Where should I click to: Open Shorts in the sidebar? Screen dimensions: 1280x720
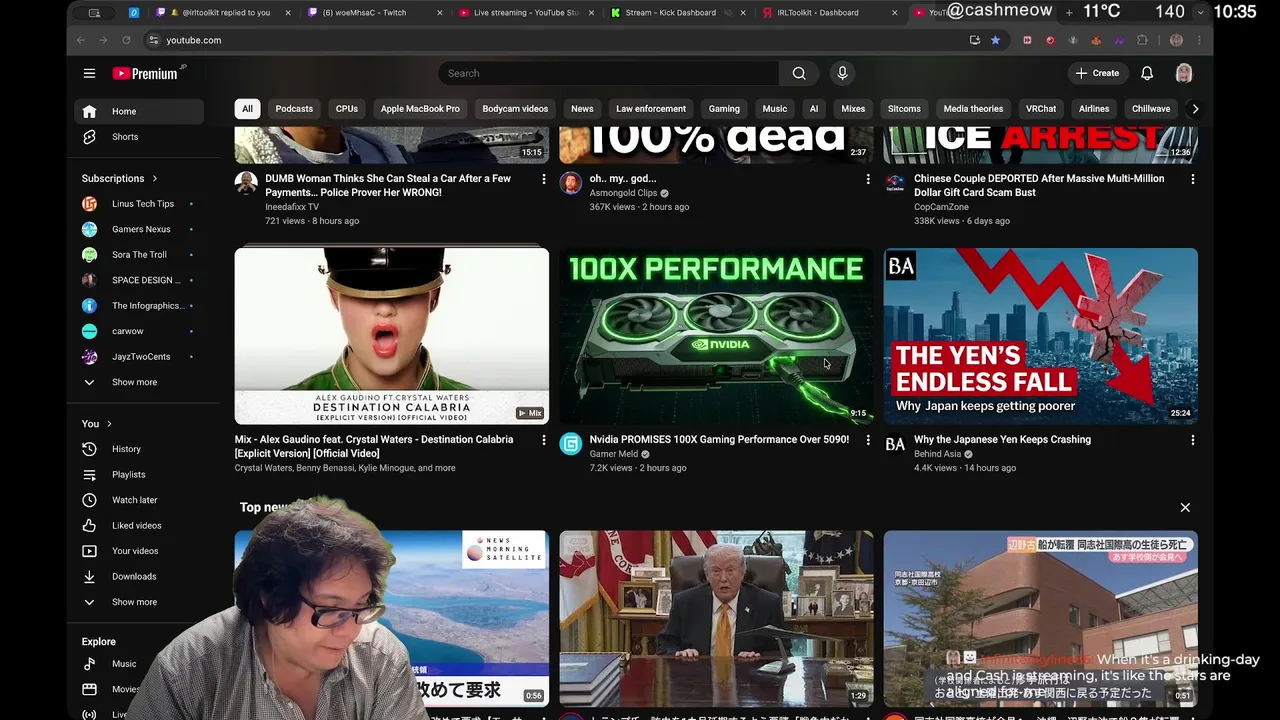139,137
